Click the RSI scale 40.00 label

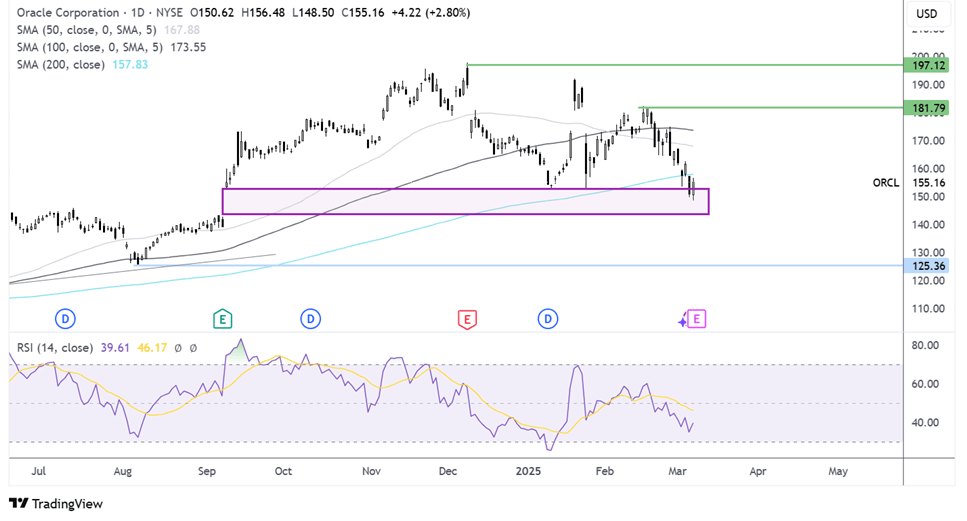pos(925,422)
